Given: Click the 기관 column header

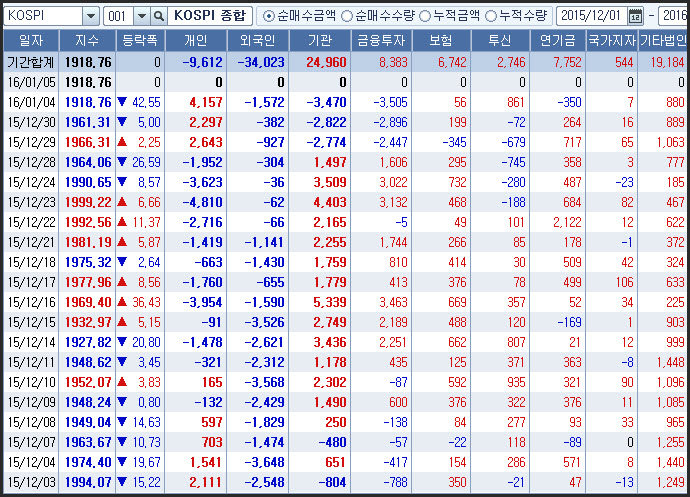Looking at the screenshot, I should [x=320, y=40].
